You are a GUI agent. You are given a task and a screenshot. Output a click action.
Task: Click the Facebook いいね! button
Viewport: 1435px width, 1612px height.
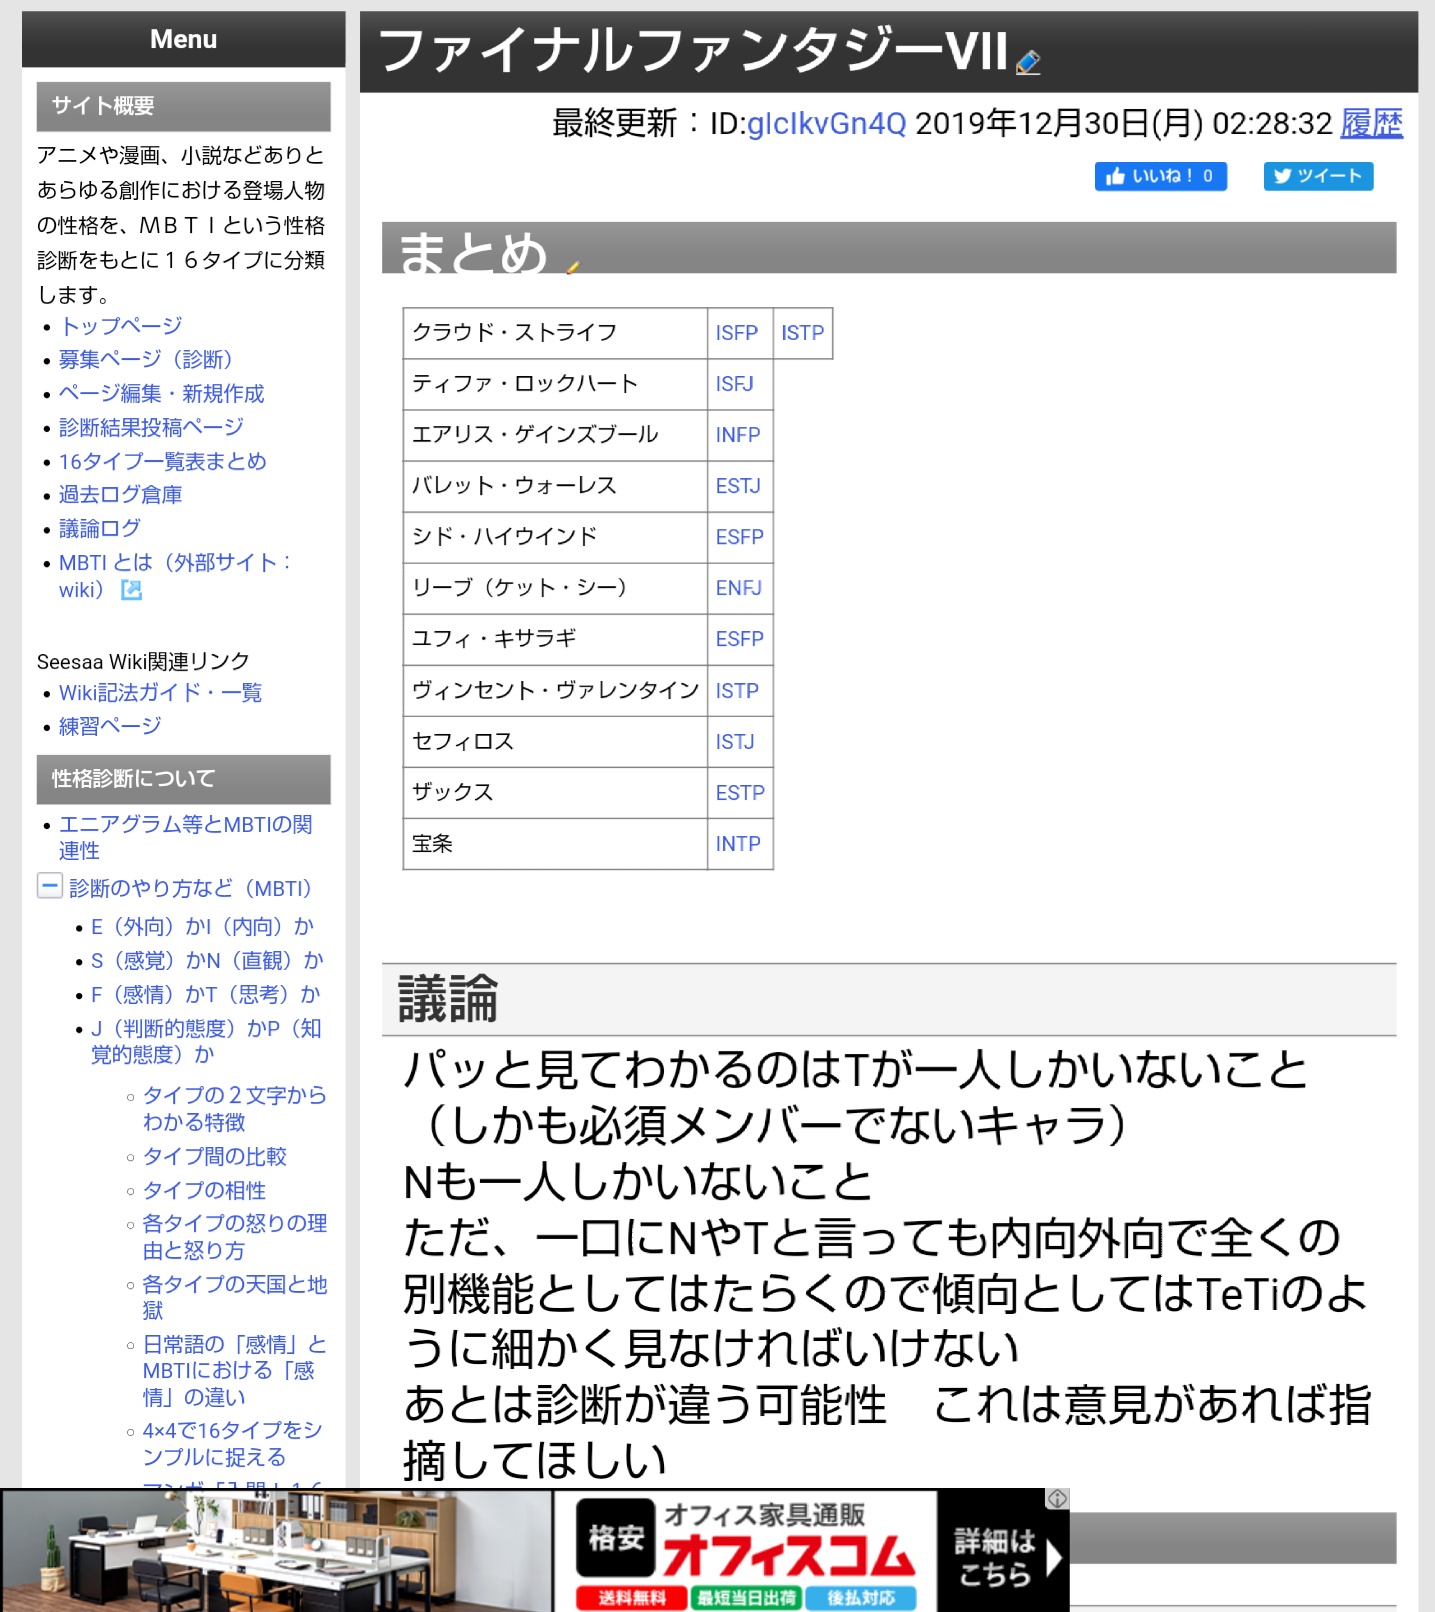click(x=1160, y=176)
